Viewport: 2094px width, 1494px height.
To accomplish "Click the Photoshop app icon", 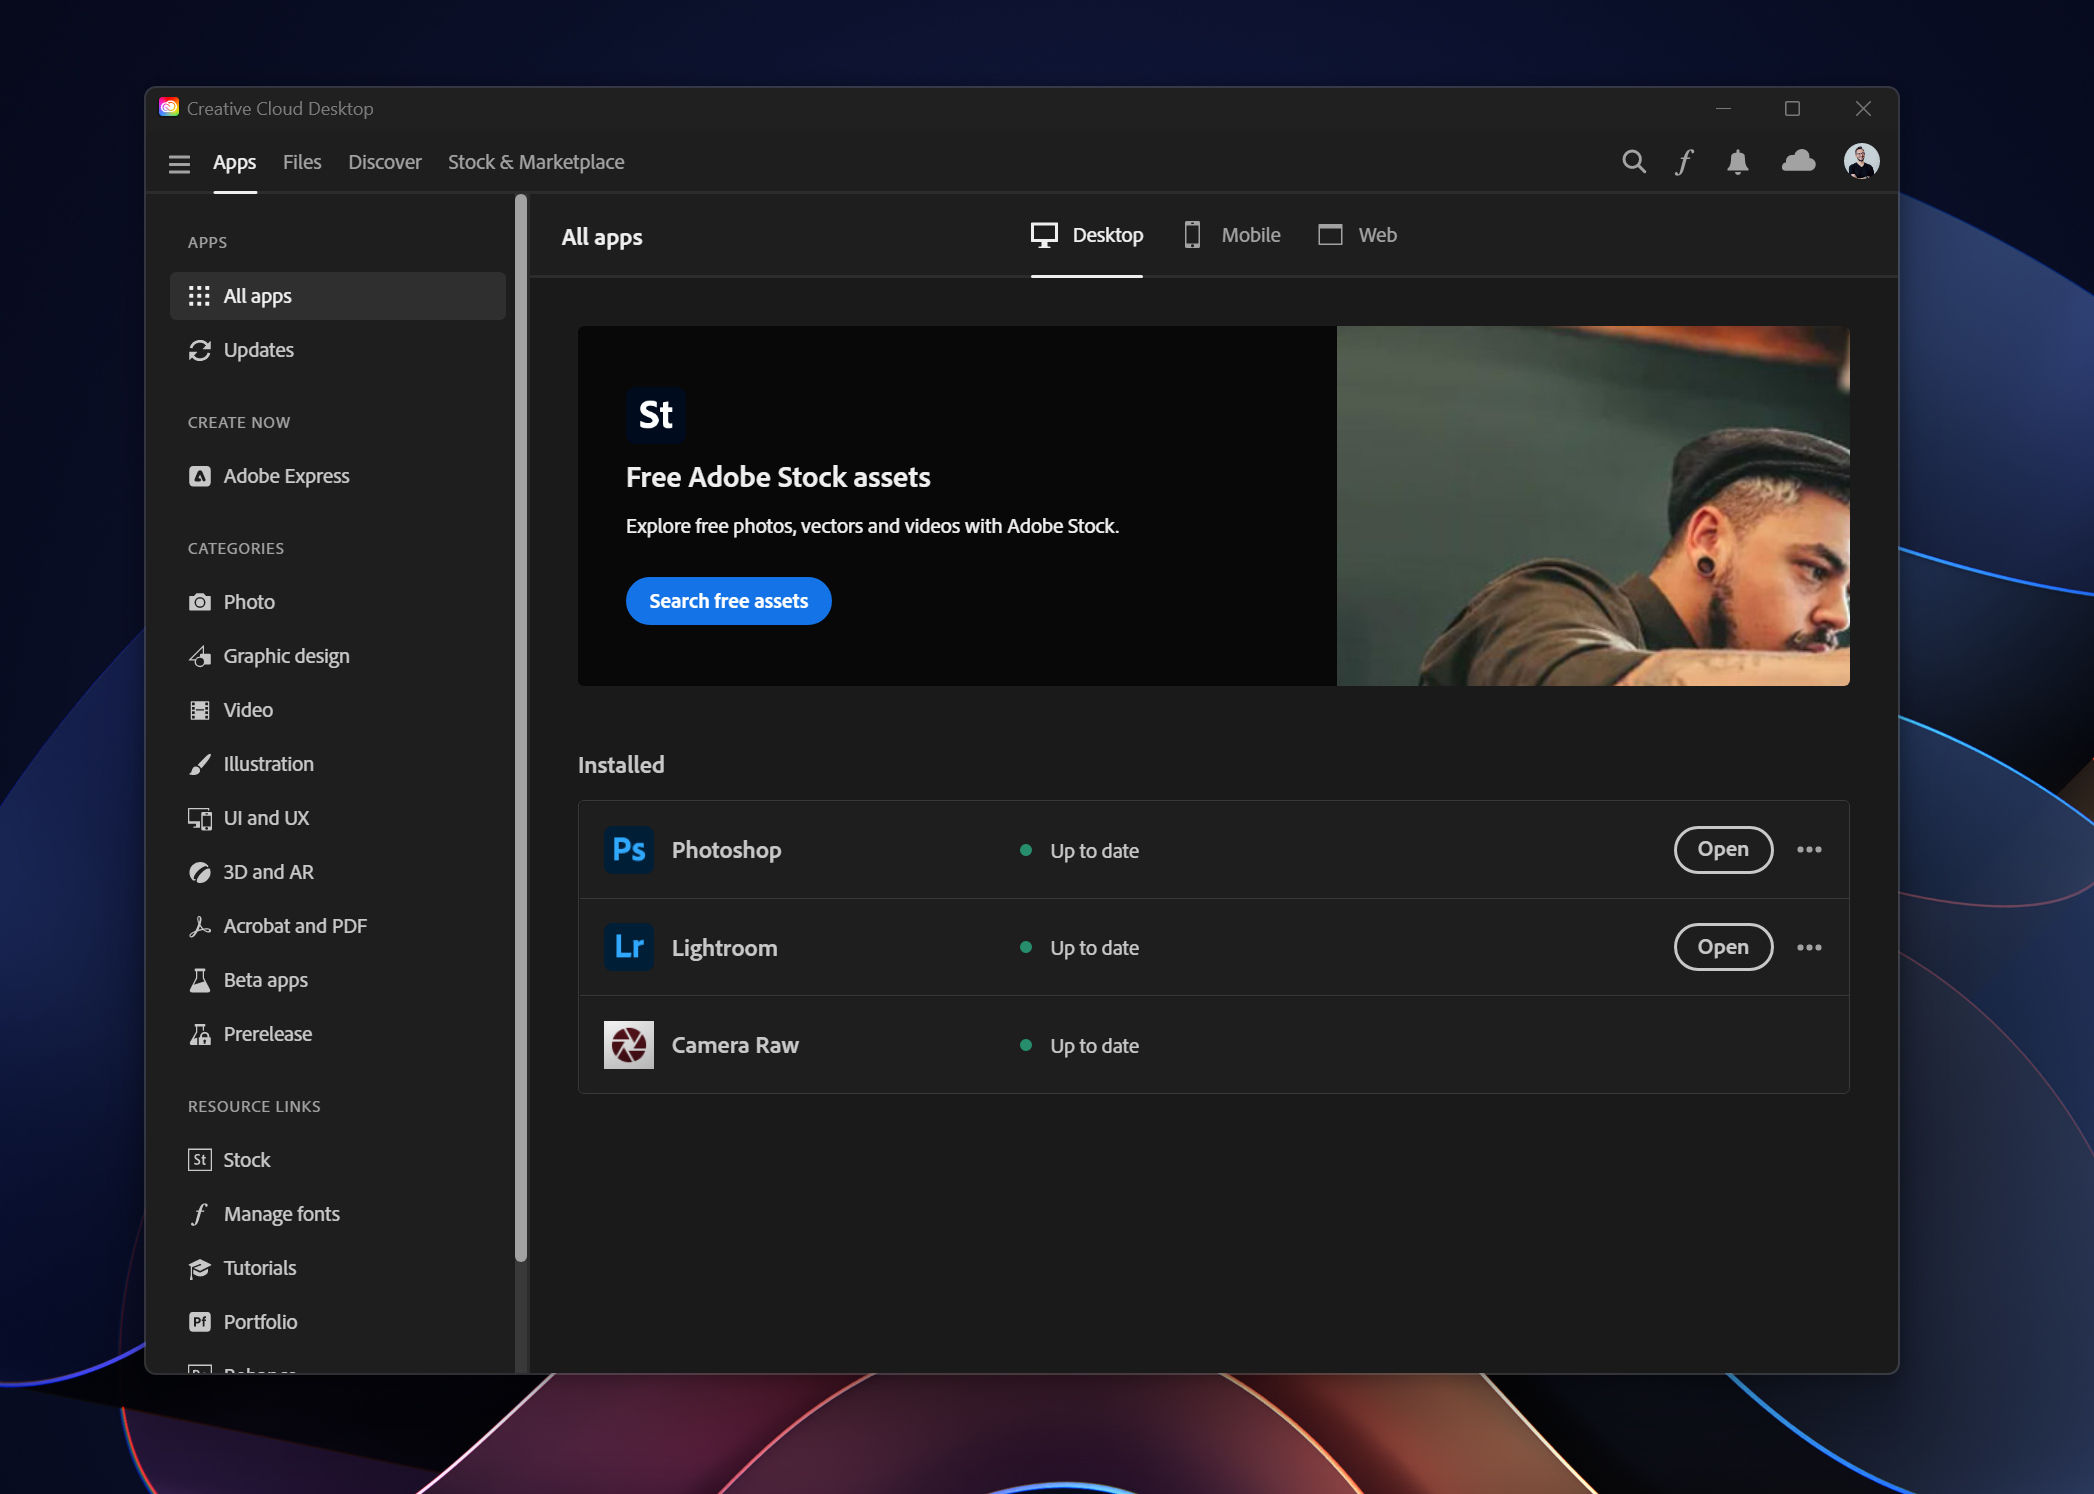I will [x=629, y=849].
